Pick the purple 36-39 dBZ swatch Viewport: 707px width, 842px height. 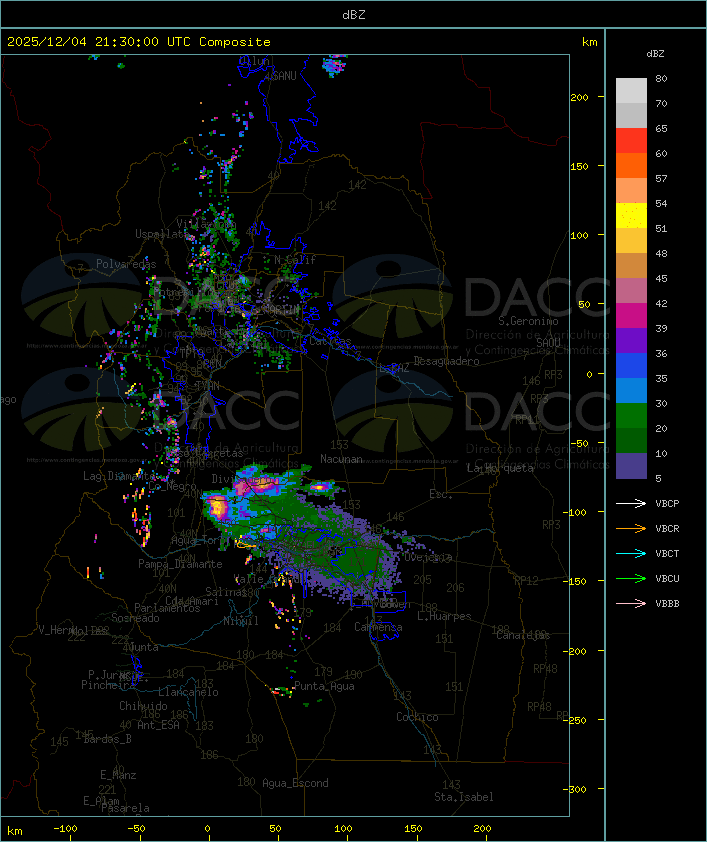631,340
